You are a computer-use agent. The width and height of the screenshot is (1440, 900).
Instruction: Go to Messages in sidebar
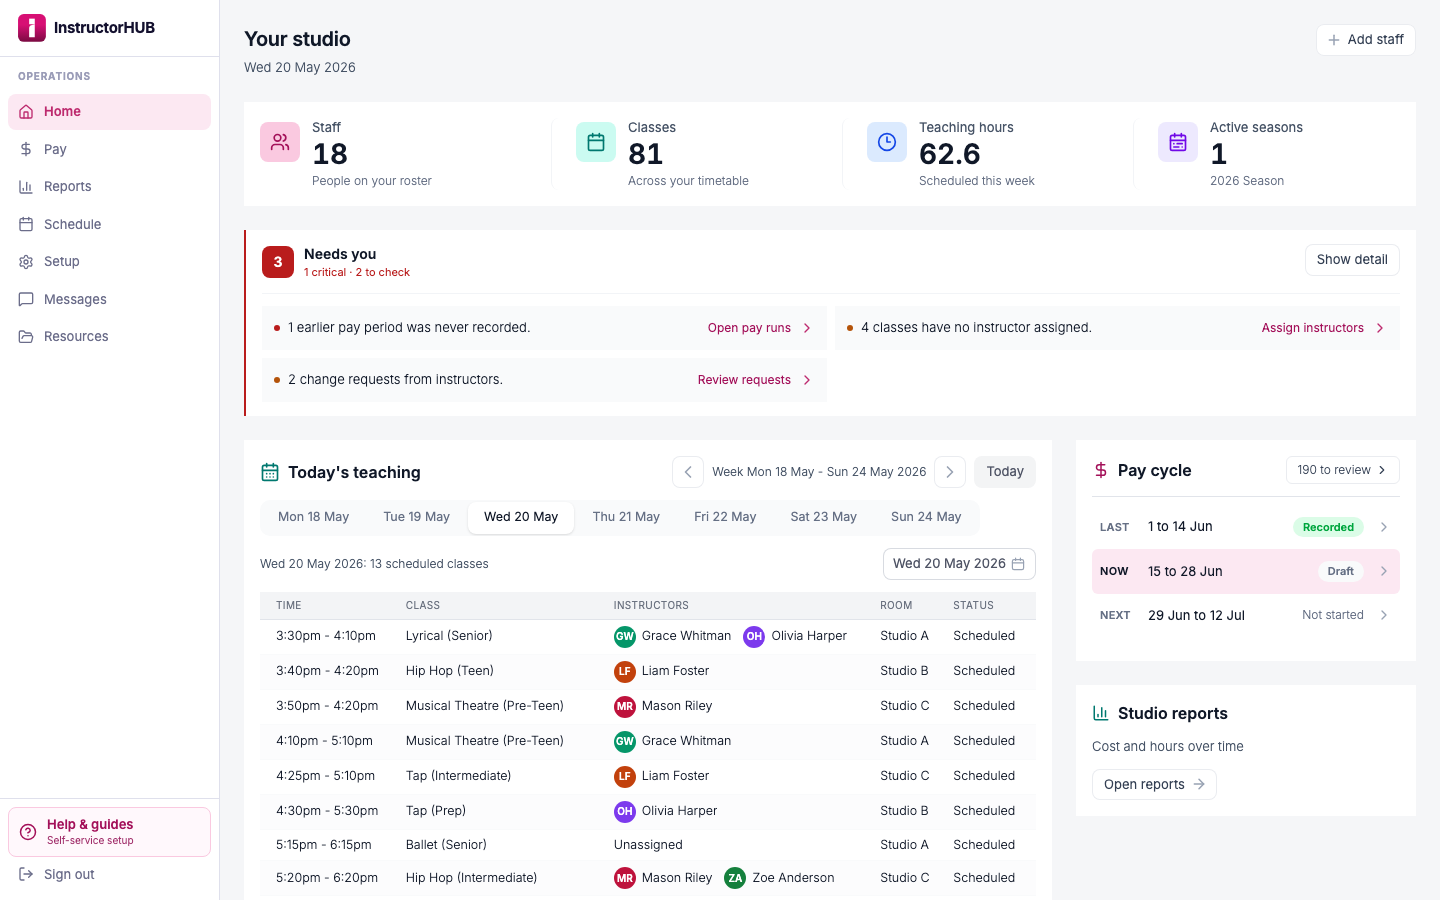110,299
